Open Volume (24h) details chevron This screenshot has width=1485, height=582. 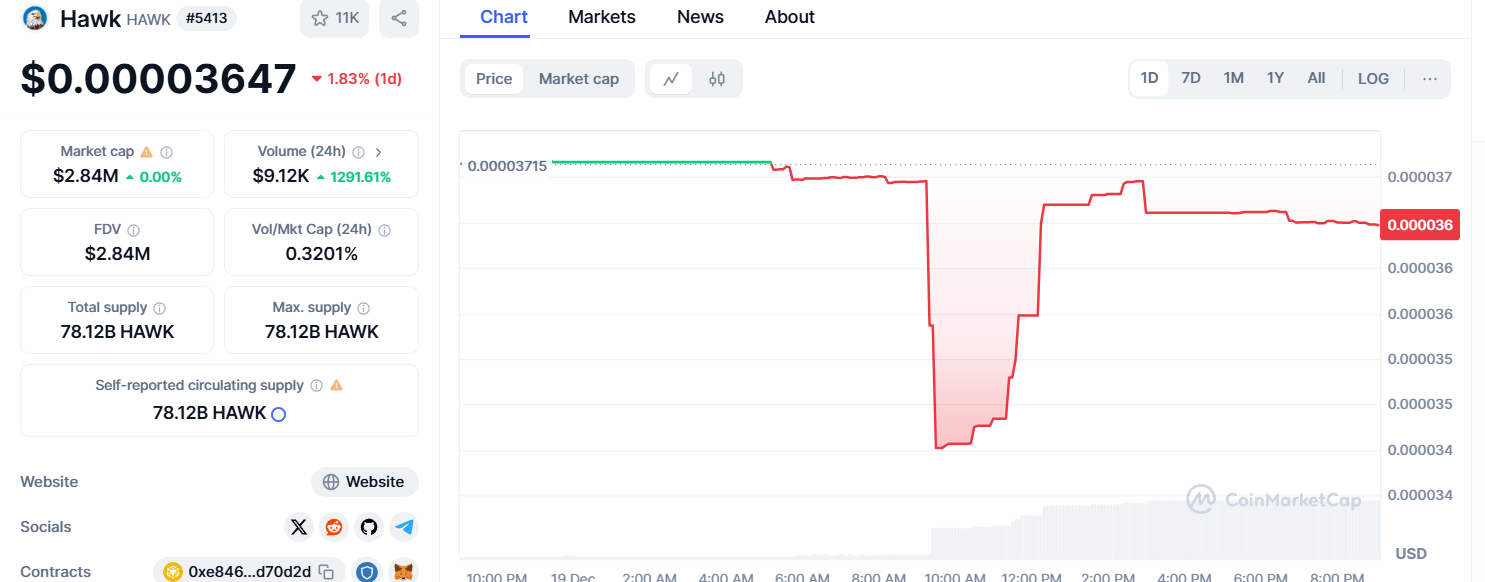[378, 152]
